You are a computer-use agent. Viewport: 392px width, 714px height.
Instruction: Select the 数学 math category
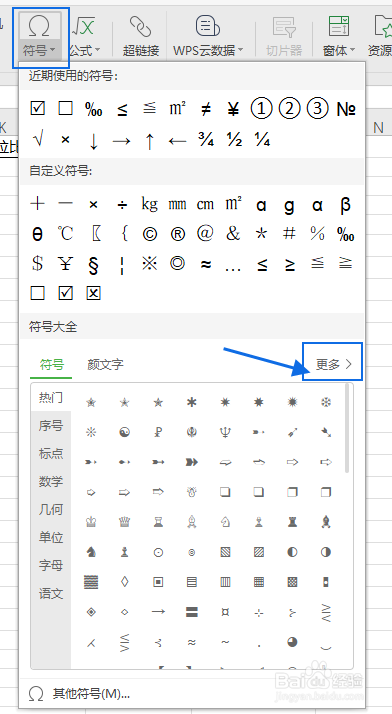(51, 482)
